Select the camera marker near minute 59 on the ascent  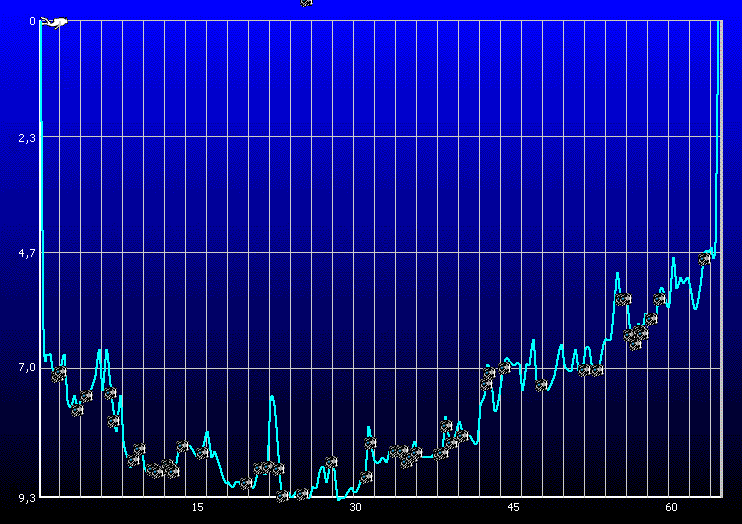659,299
